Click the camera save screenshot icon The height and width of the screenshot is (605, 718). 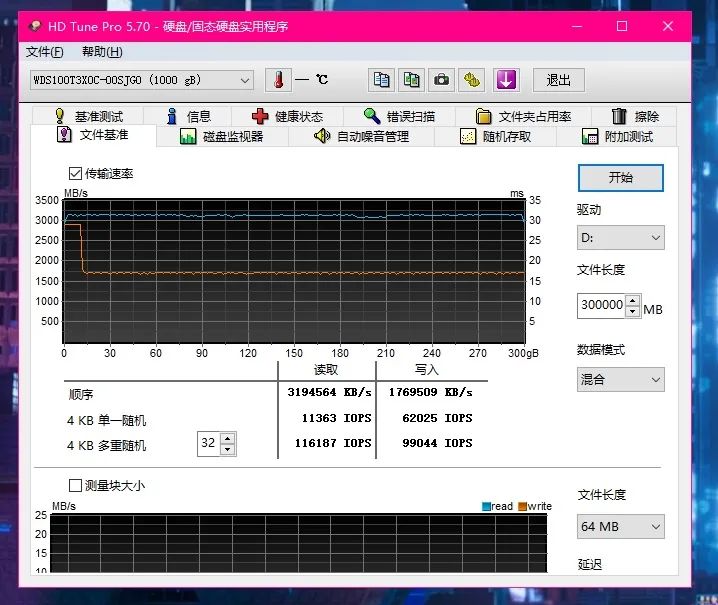click(441, 80)
